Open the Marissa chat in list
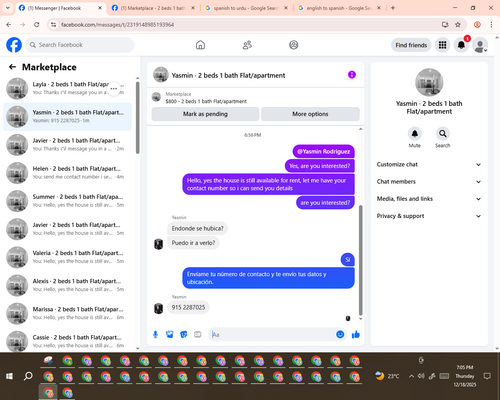 pyautogui.click(x=67, y=313)
